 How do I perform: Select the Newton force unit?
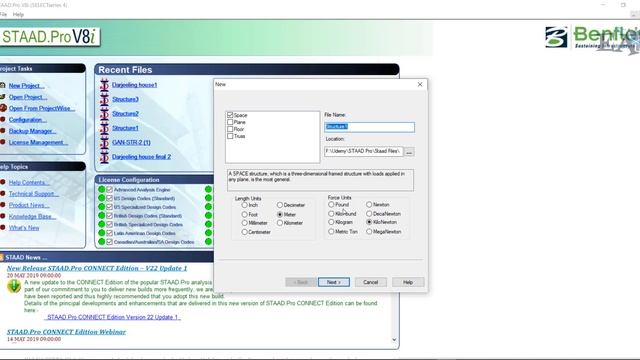(x=369, y=204)
